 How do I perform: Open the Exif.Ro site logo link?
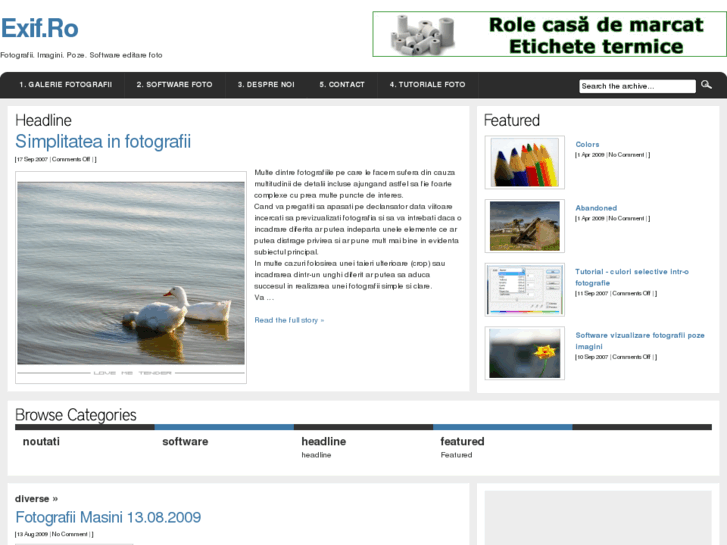(x=39, y=28)
